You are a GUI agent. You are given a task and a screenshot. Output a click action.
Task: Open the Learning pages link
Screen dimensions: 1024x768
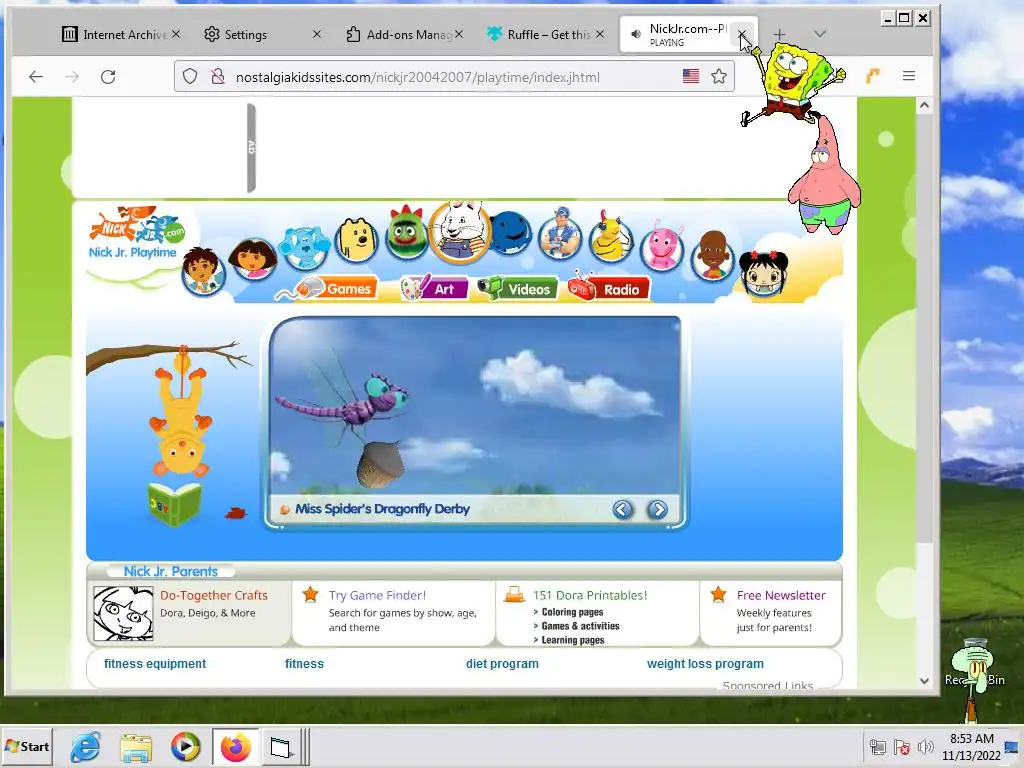tap(573, 640)
